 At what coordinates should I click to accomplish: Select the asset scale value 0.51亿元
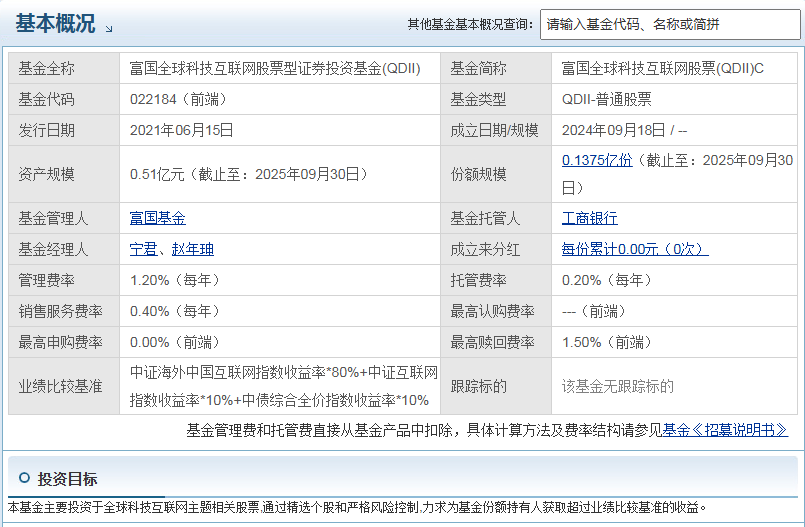point(157,174)
